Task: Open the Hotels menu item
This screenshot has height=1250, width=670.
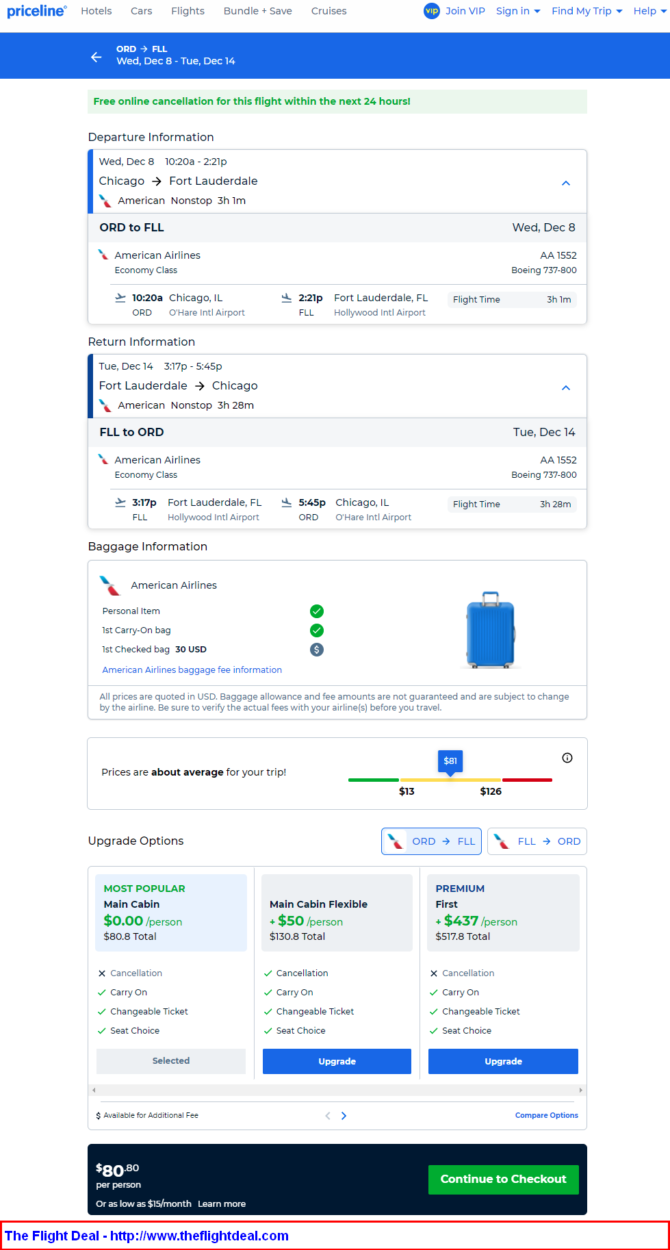Action: pos(96,11)
